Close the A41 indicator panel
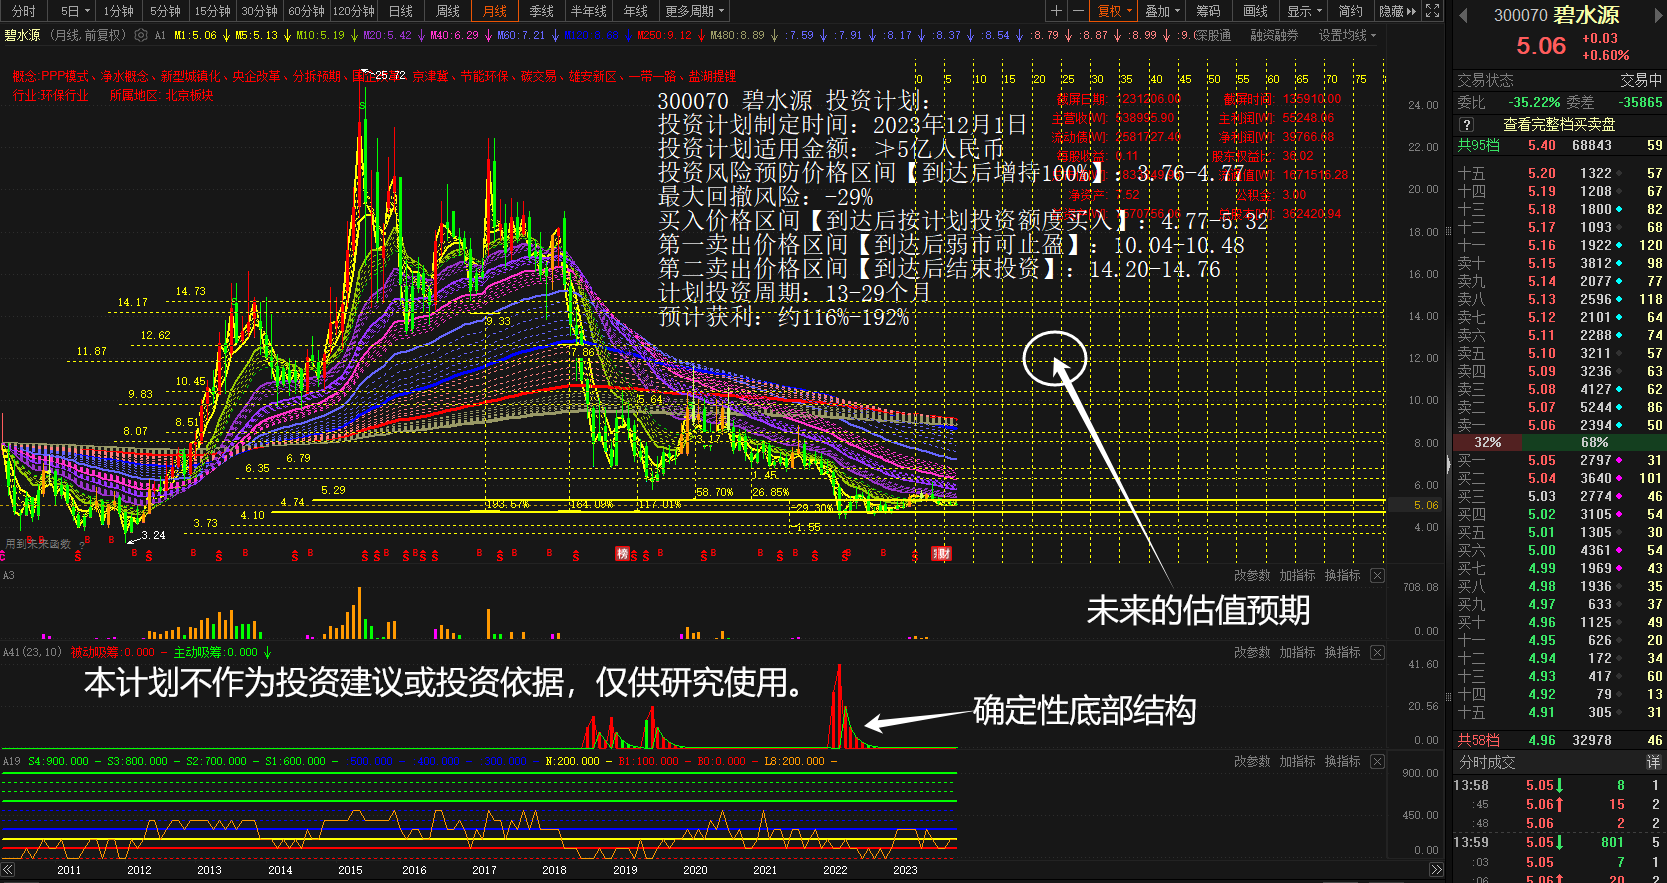The height and width of the screenshot is (883, 1667). (1377, 652)
